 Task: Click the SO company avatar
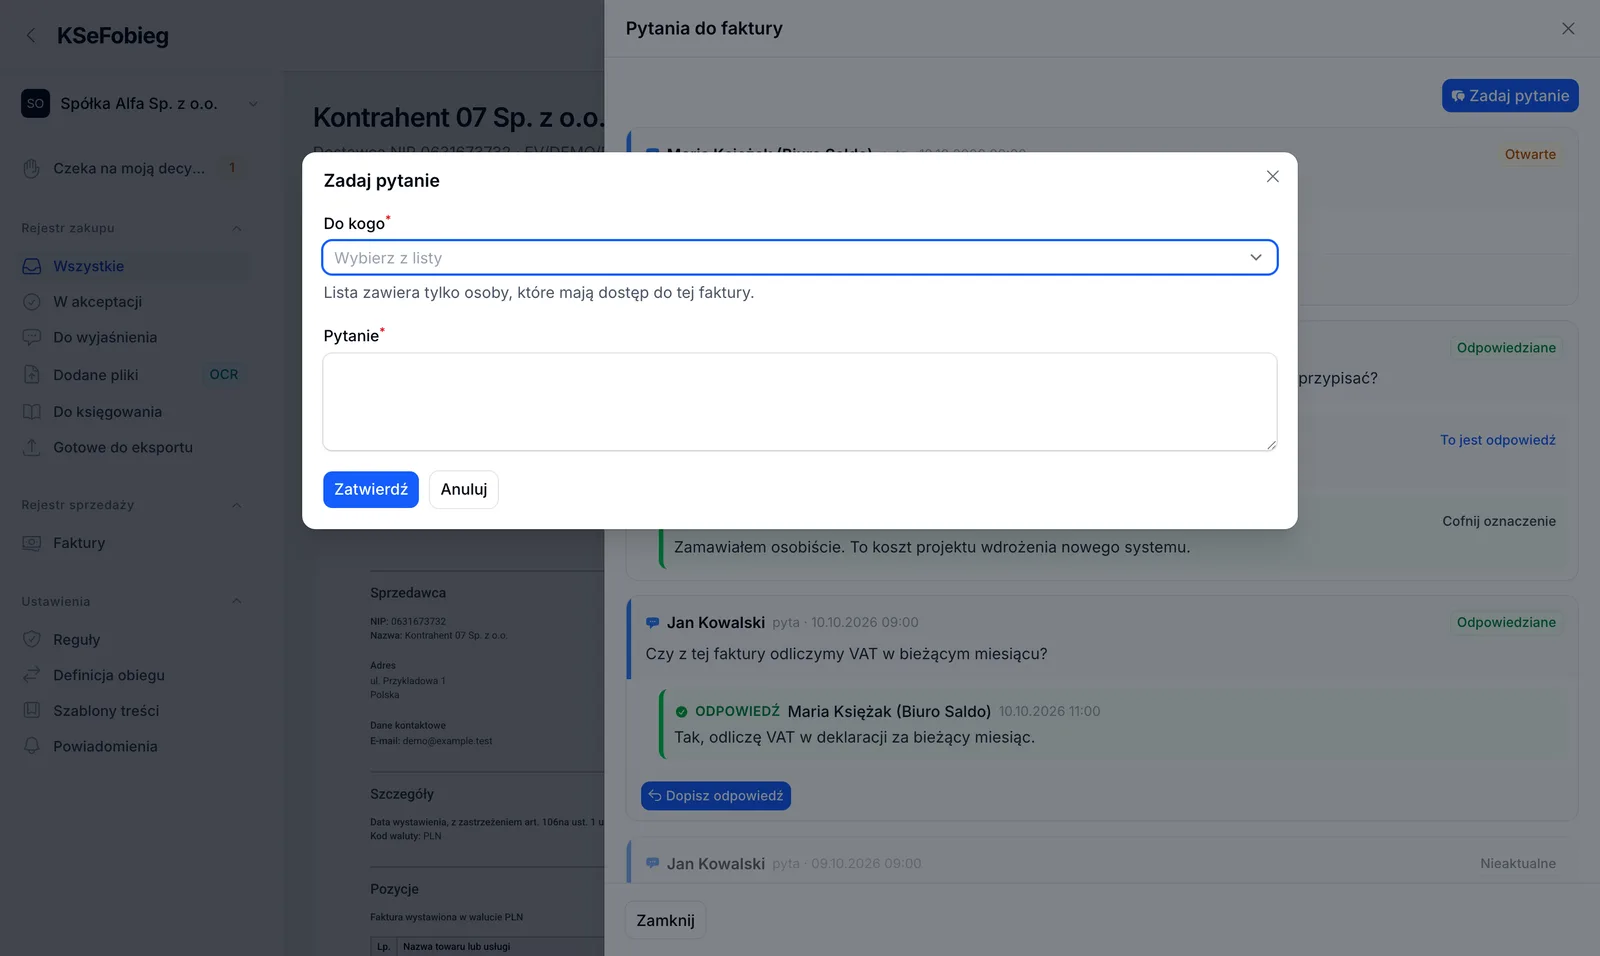tap(35, 103)
